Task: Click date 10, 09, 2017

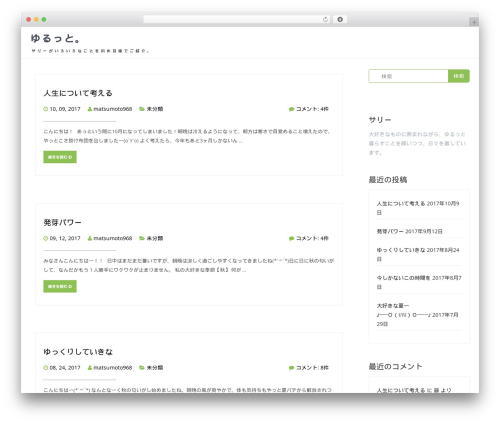Action: pyautogui.click(x=65, y=109)
